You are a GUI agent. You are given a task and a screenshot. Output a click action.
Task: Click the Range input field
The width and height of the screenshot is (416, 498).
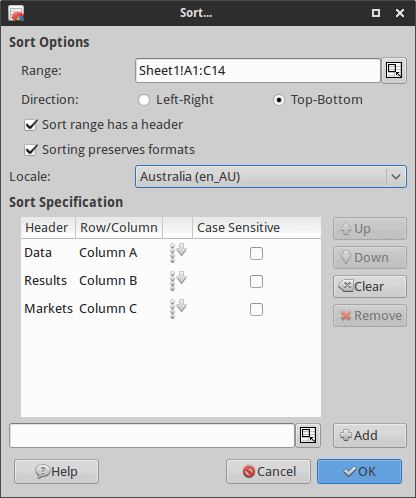pos(258,70)
